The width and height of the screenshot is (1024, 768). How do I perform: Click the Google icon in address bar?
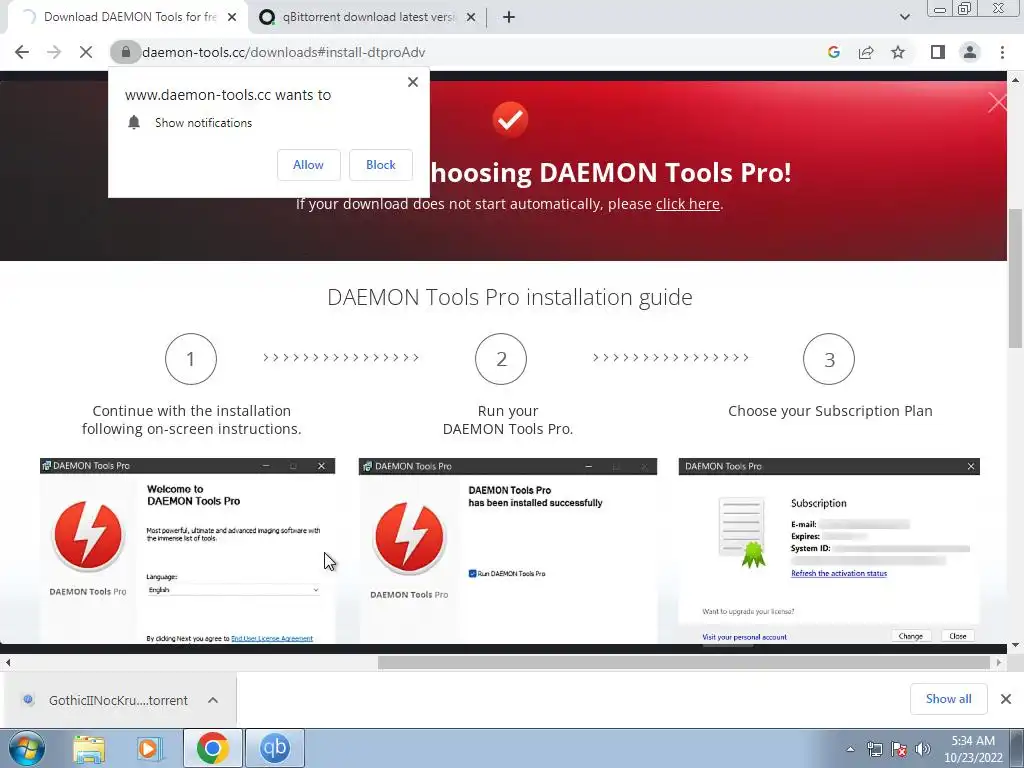pyautogui.click(x=833, y=52)
